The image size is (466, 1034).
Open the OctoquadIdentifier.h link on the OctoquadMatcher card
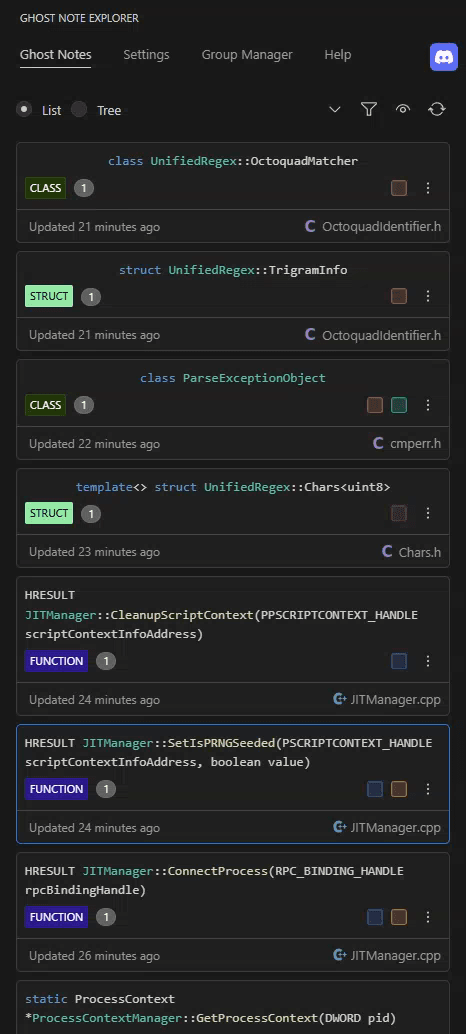[382, 227]
